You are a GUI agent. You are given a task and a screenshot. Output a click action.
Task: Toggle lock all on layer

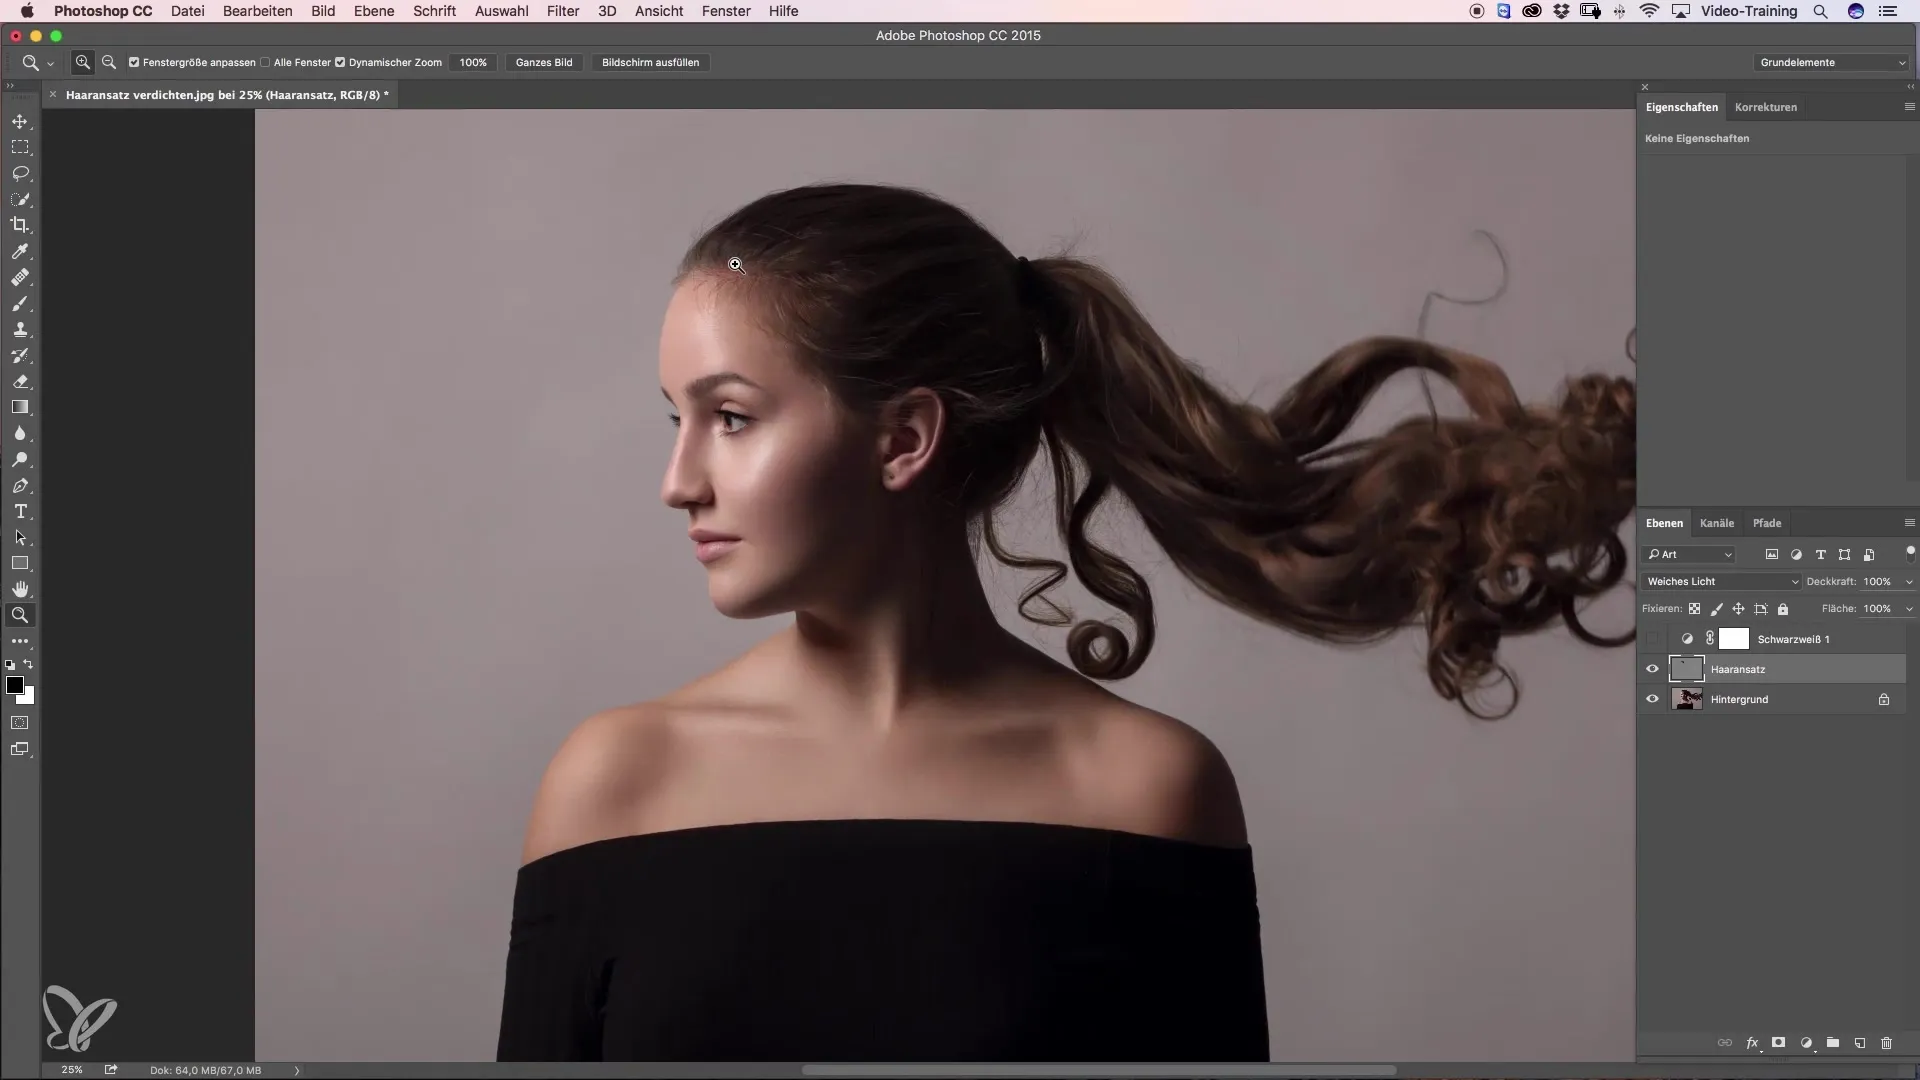[1783, 608]
